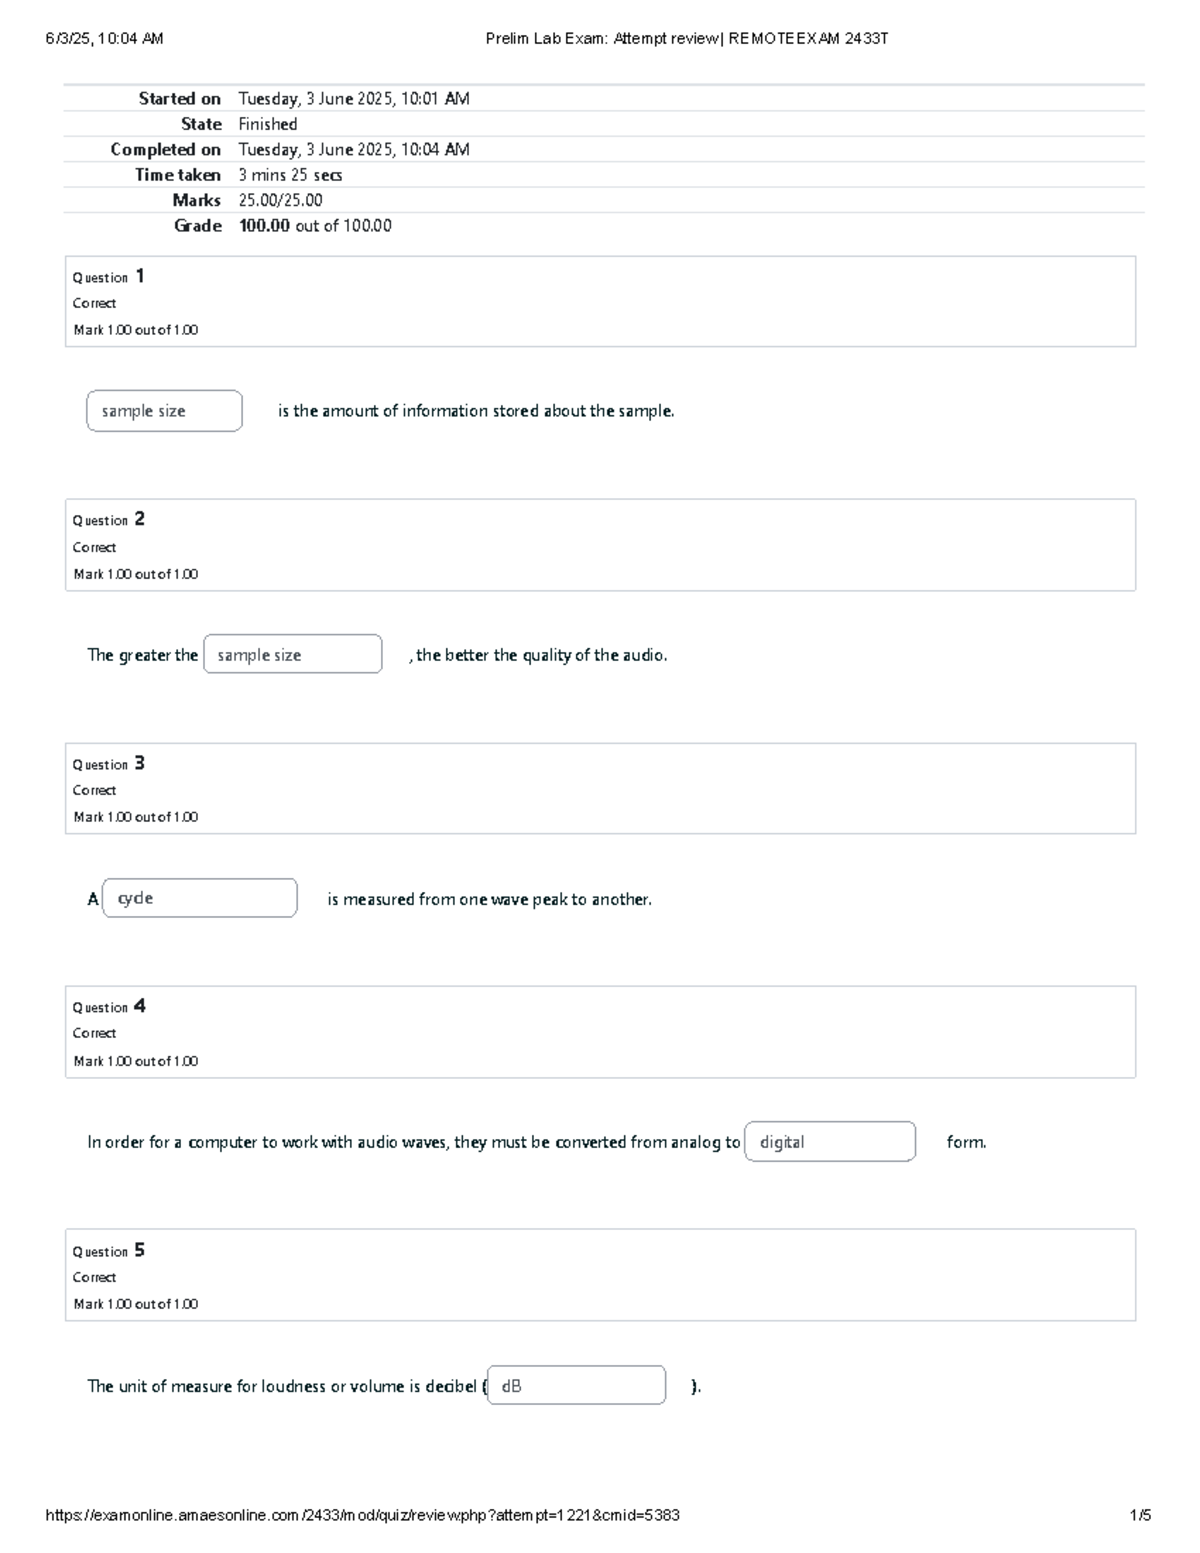
Task: Select the Question 5 info block
Action: (x=600, y=1275)
